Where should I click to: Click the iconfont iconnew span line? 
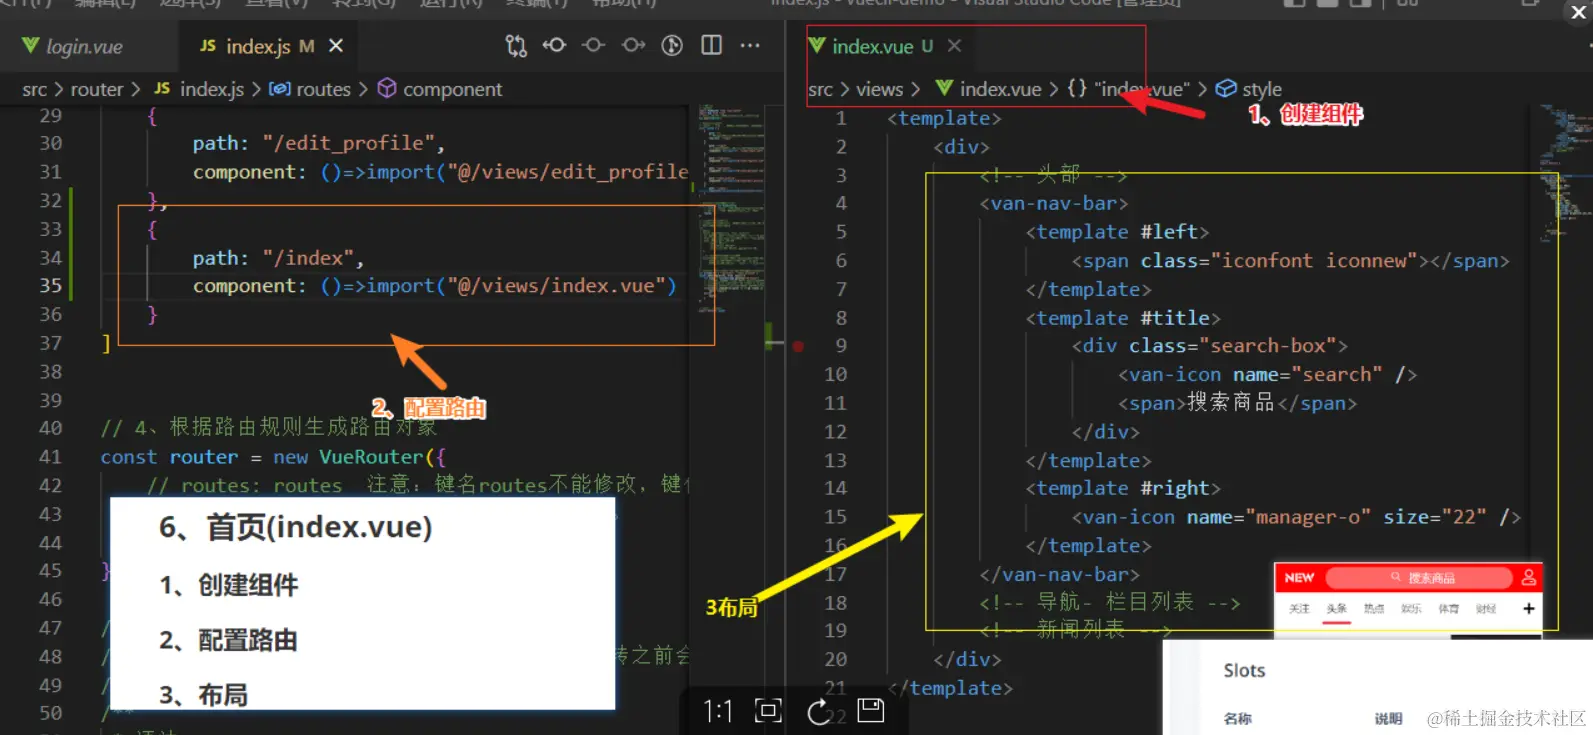[x=1290, y=261]
